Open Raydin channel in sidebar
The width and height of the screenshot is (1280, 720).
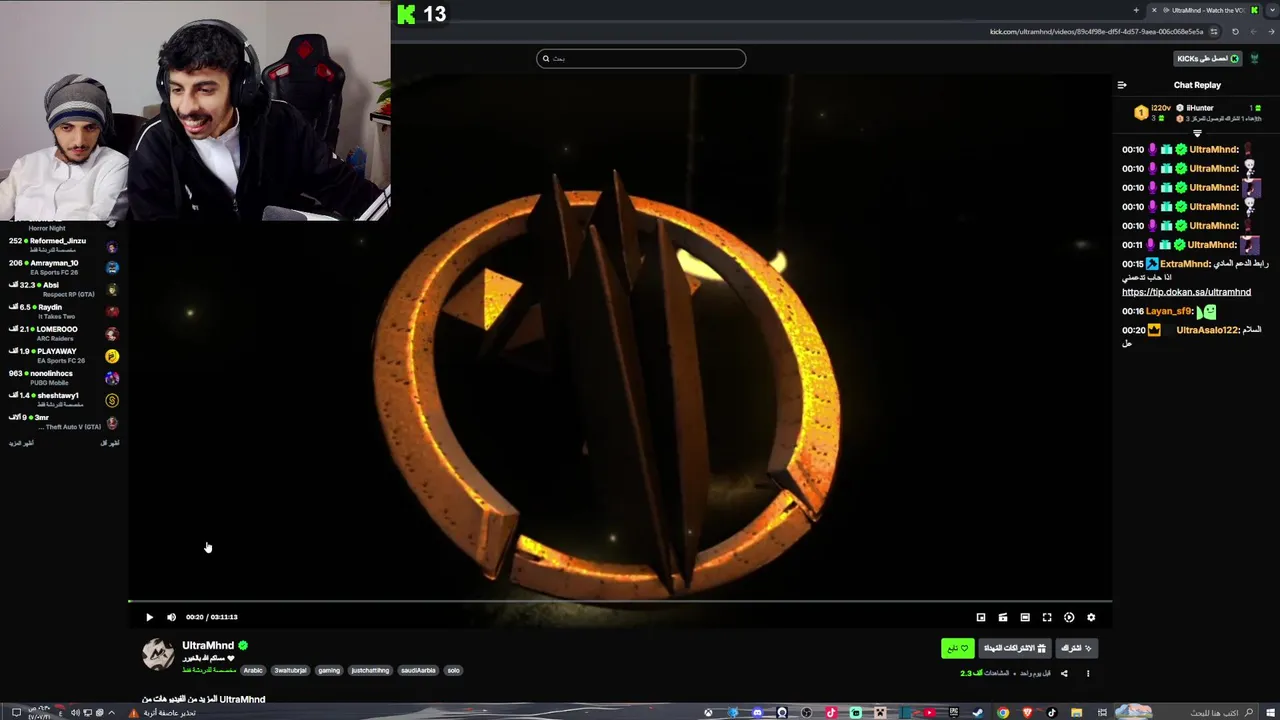(64, 311)
